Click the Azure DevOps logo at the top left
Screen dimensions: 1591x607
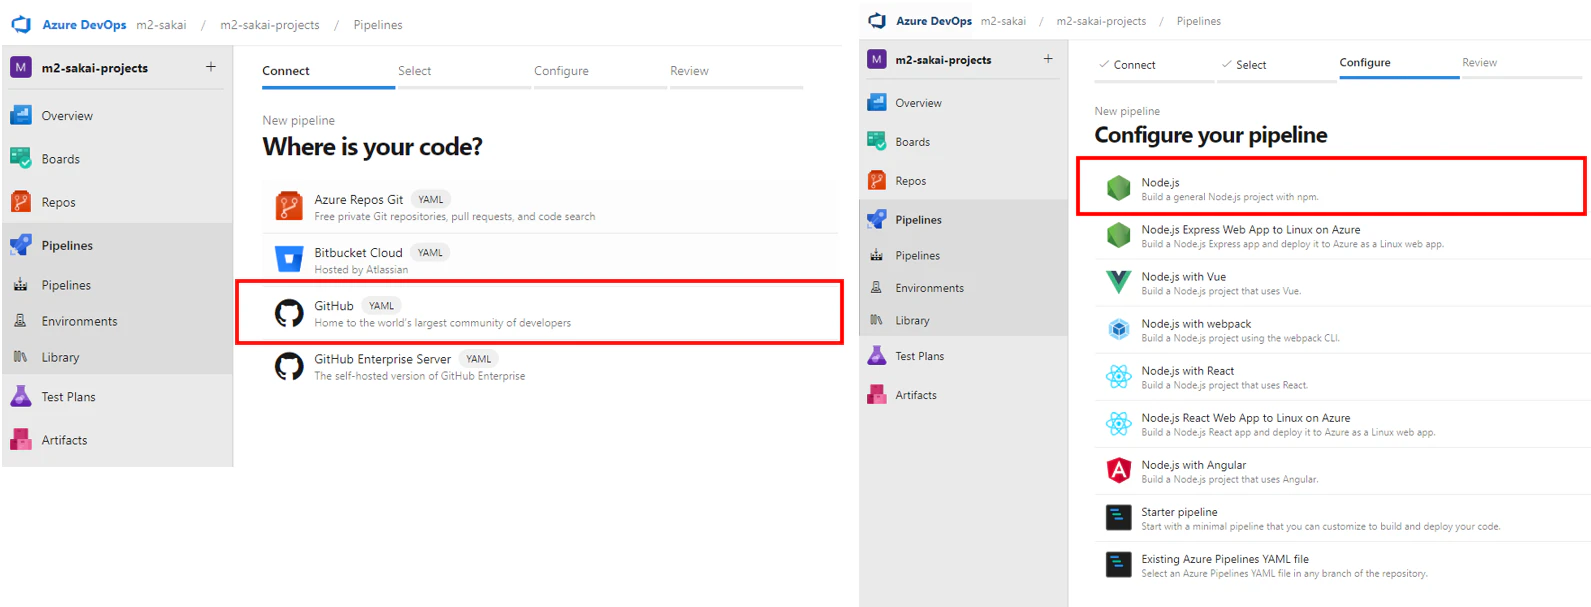coord(21,24)
